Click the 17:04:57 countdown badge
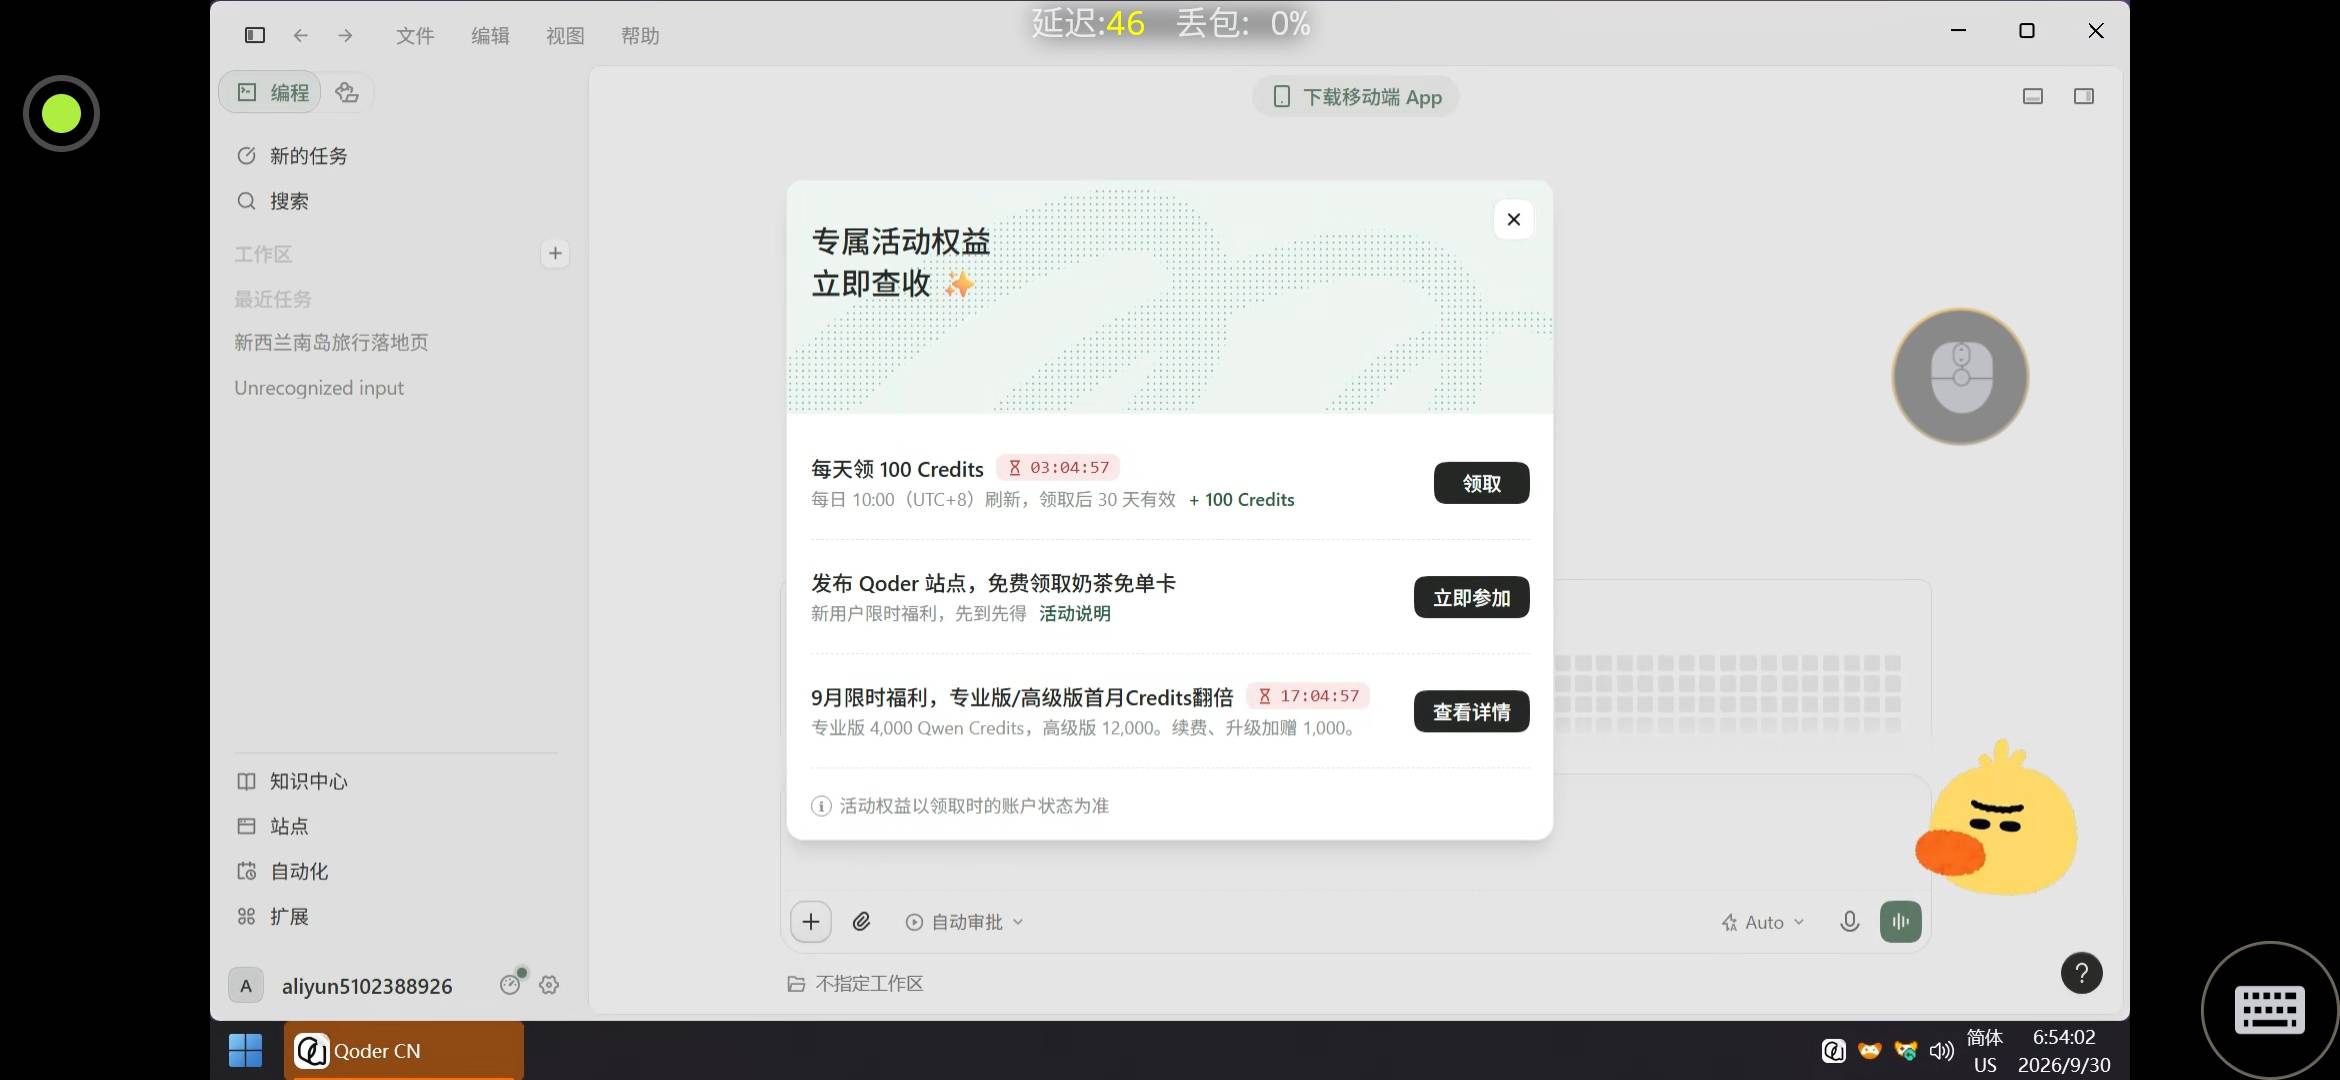The height and width of the screenshot is (1080, 2340). click(x=1308, y=696)
